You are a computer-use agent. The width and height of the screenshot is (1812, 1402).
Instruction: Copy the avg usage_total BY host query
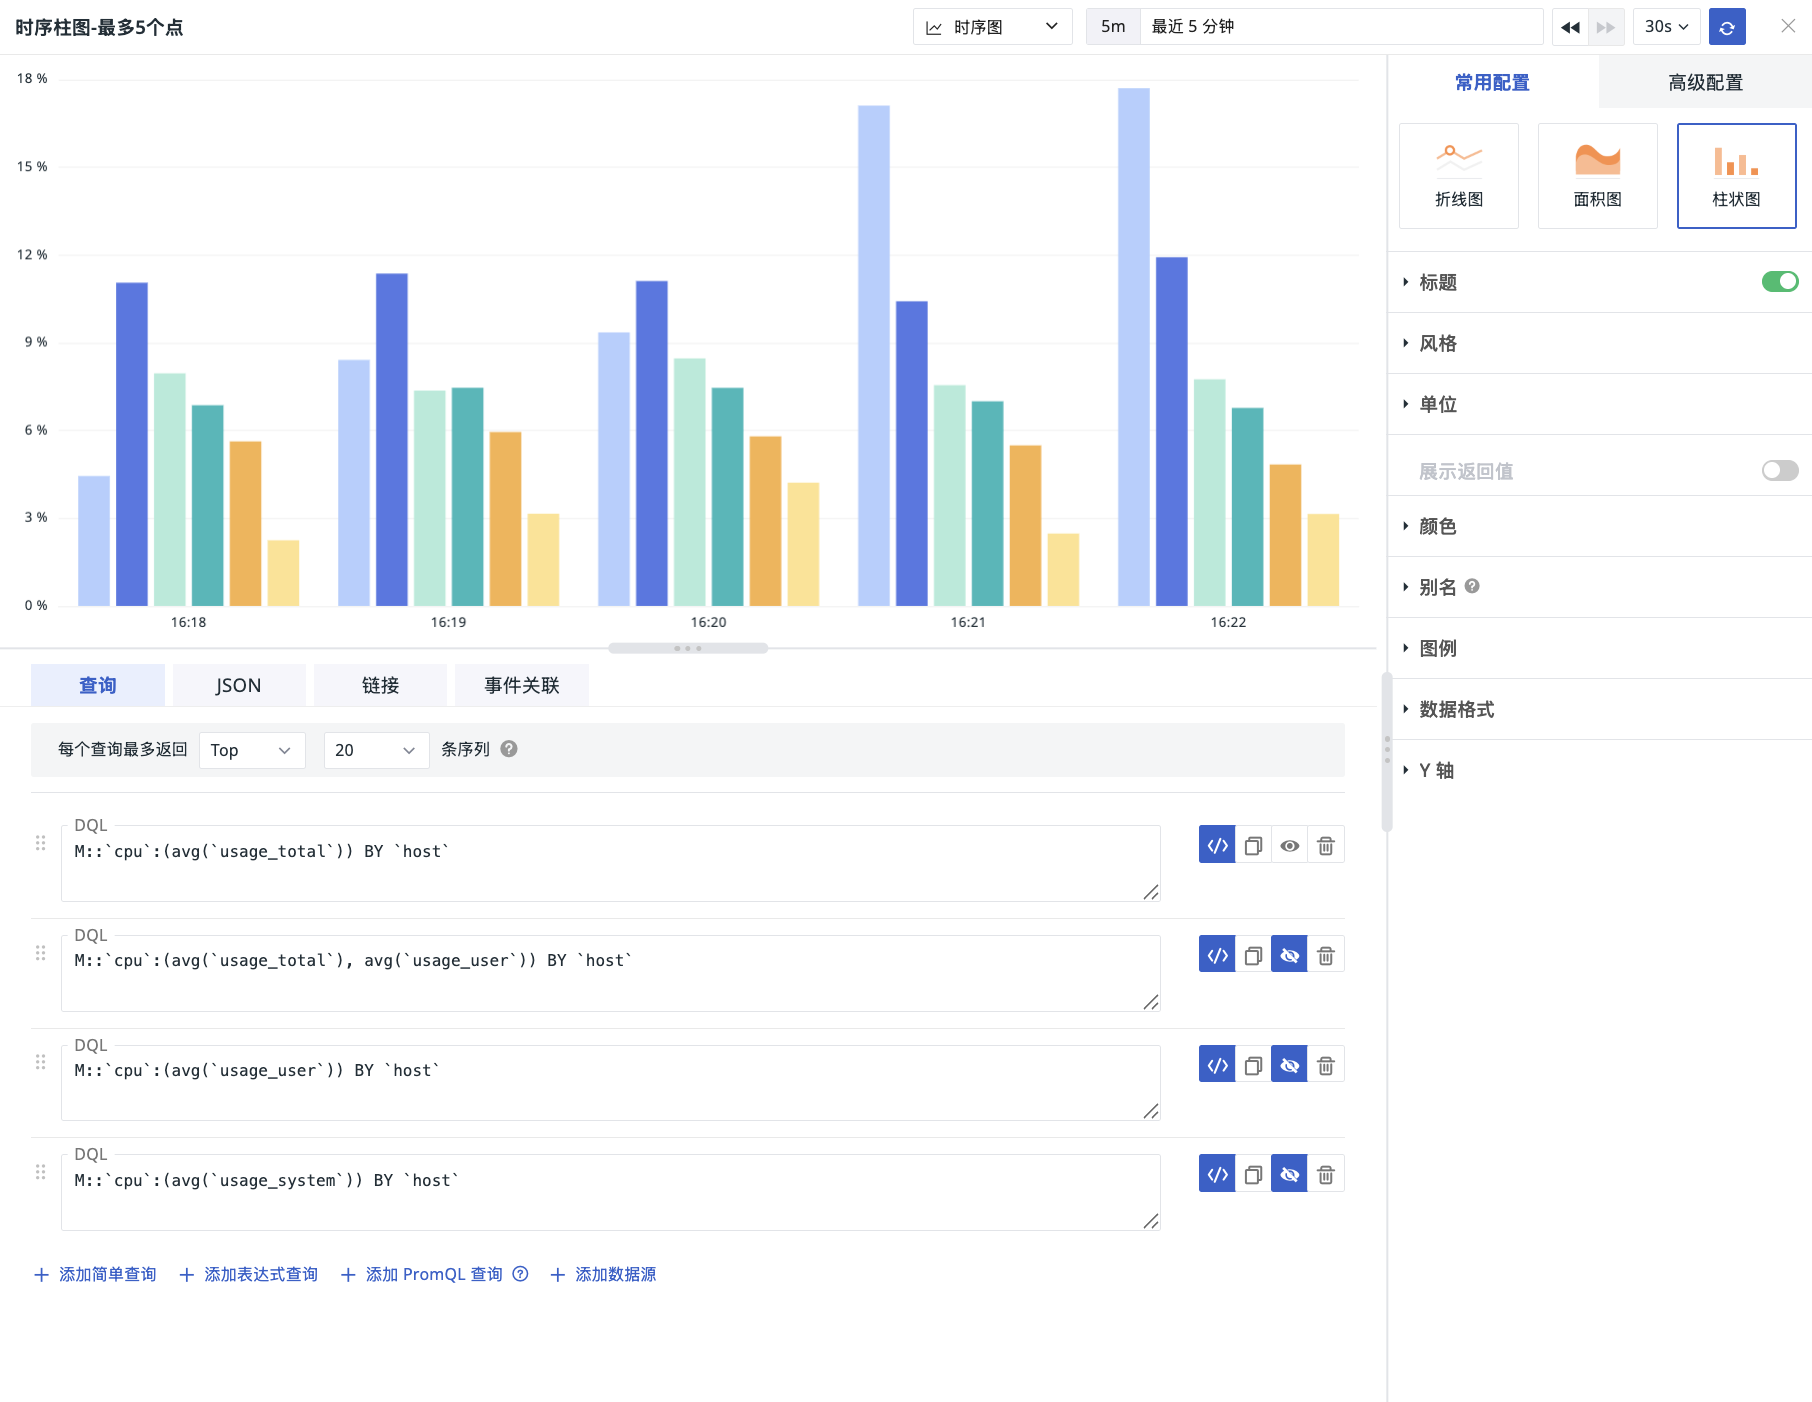tap(1253, 846)
